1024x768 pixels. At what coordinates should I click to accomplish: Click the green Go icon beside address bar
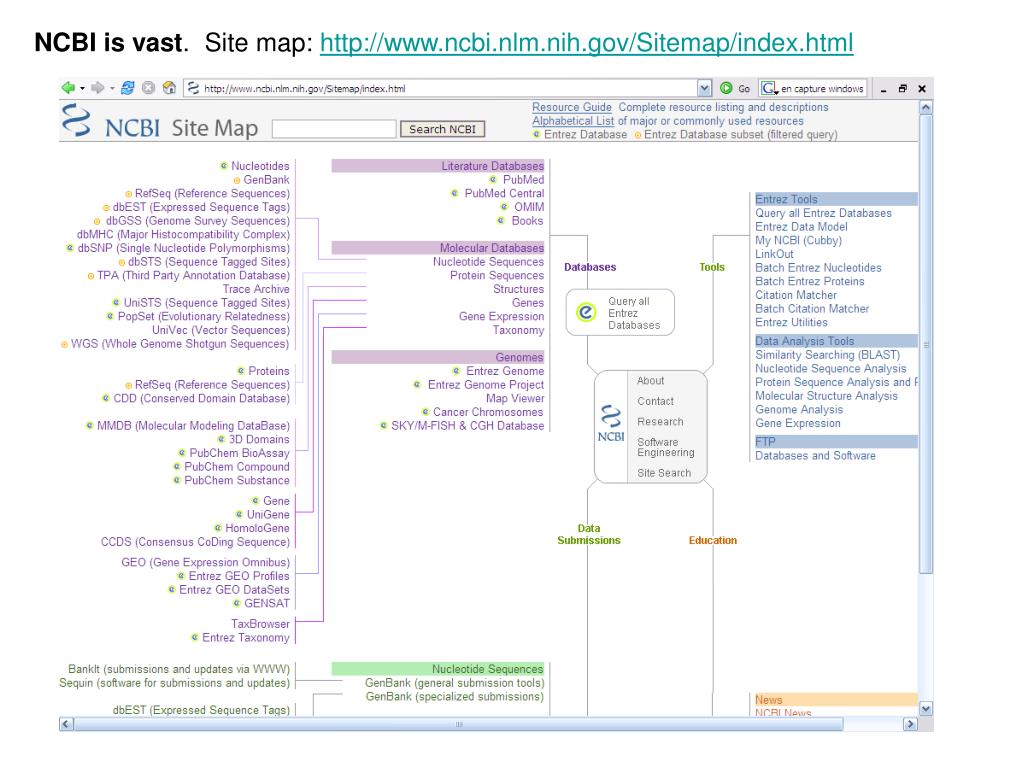[726, 88]
